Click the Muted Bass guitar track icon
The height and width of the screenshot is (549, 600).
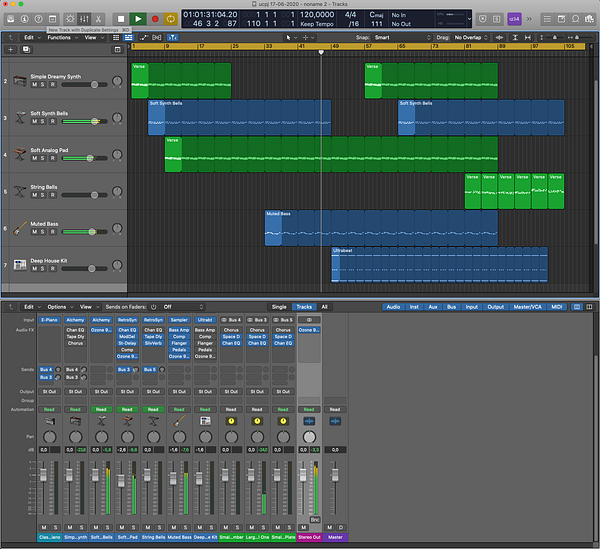20,229
